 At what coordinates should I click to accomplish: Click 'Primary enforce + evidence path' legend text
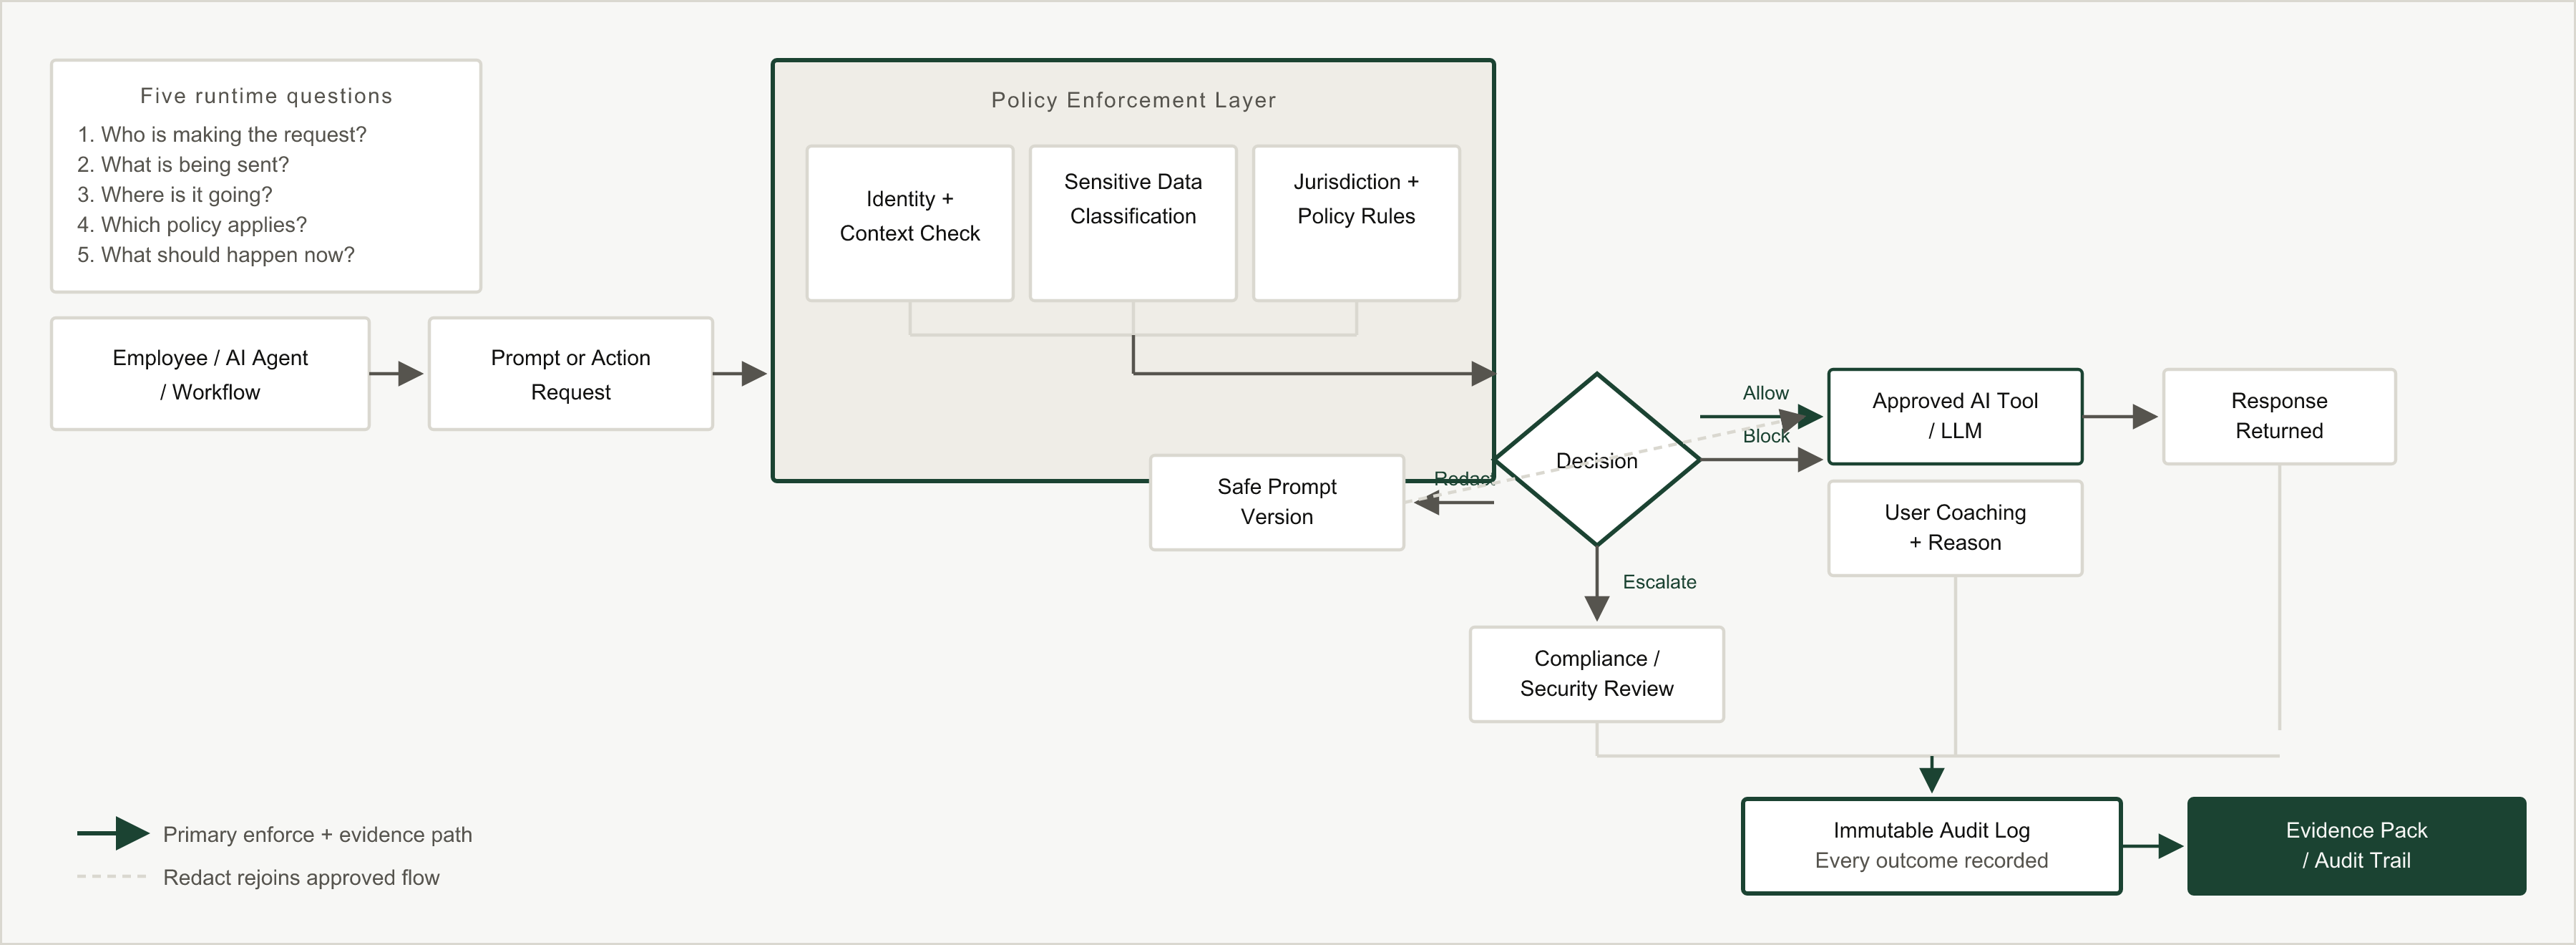[x=317, y=835]
